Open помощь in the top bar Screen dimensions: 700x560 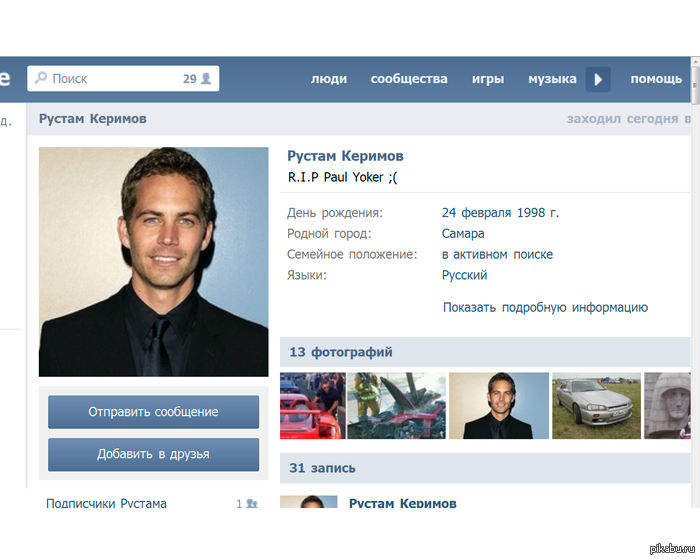point(656,79)
